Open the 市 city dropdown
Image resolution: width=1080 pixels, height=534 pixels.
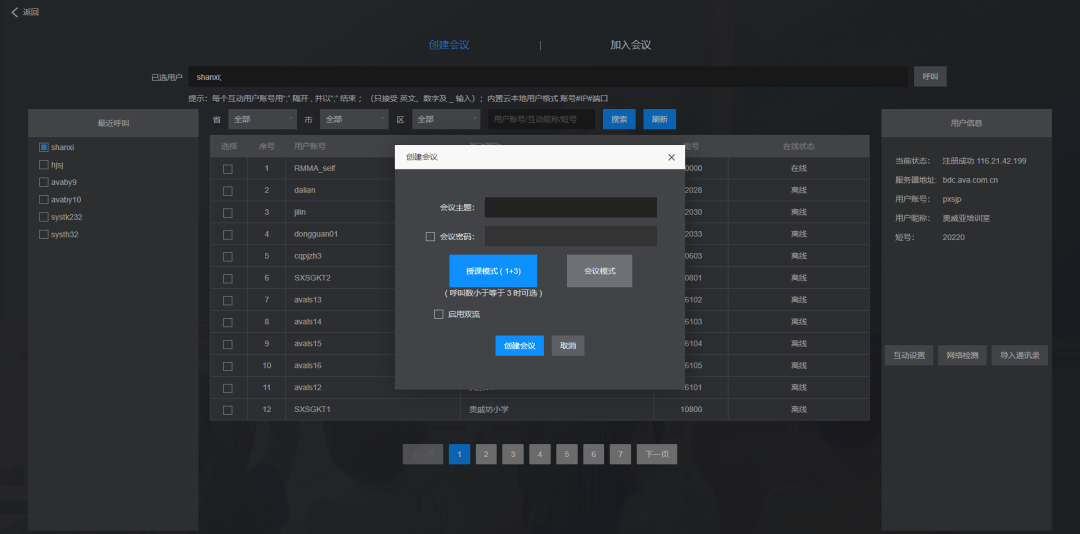(x=354, y=119)
